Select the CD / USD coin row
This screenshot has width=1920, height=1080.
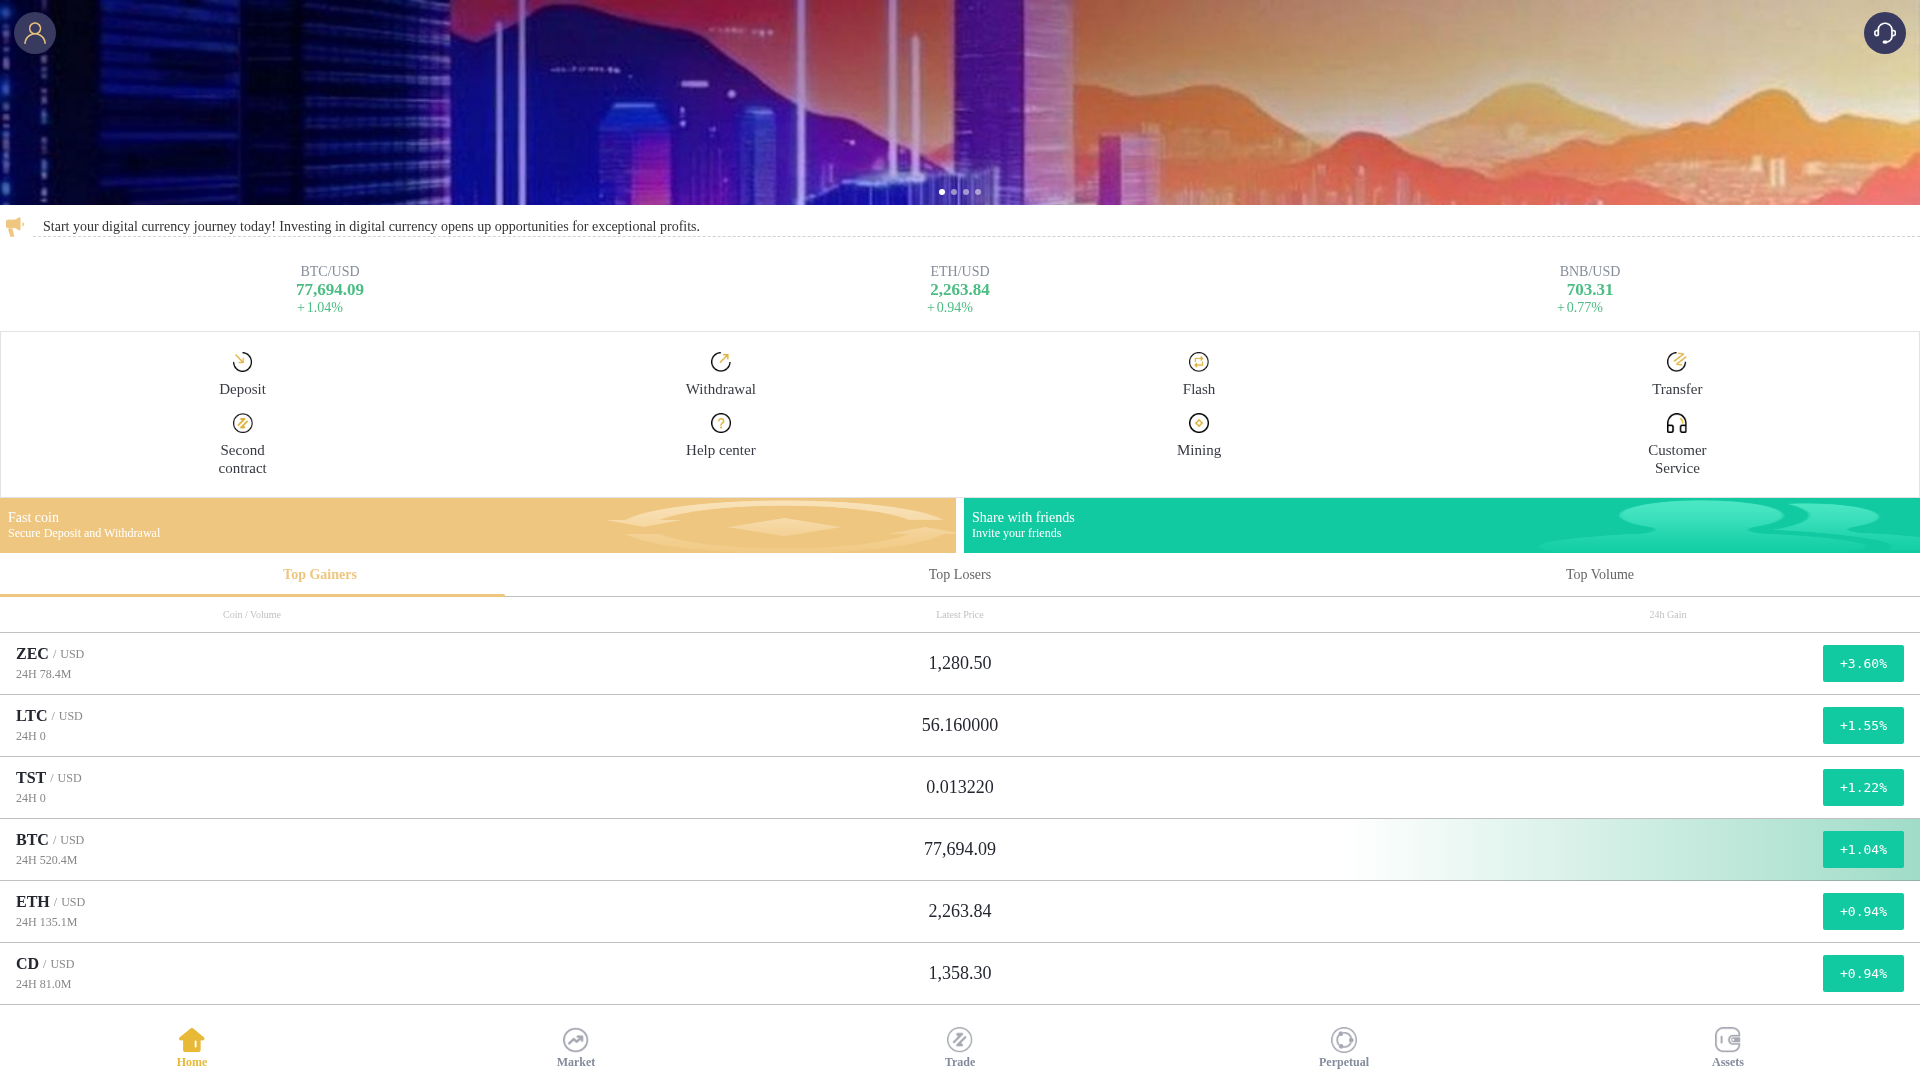[960, 974]
